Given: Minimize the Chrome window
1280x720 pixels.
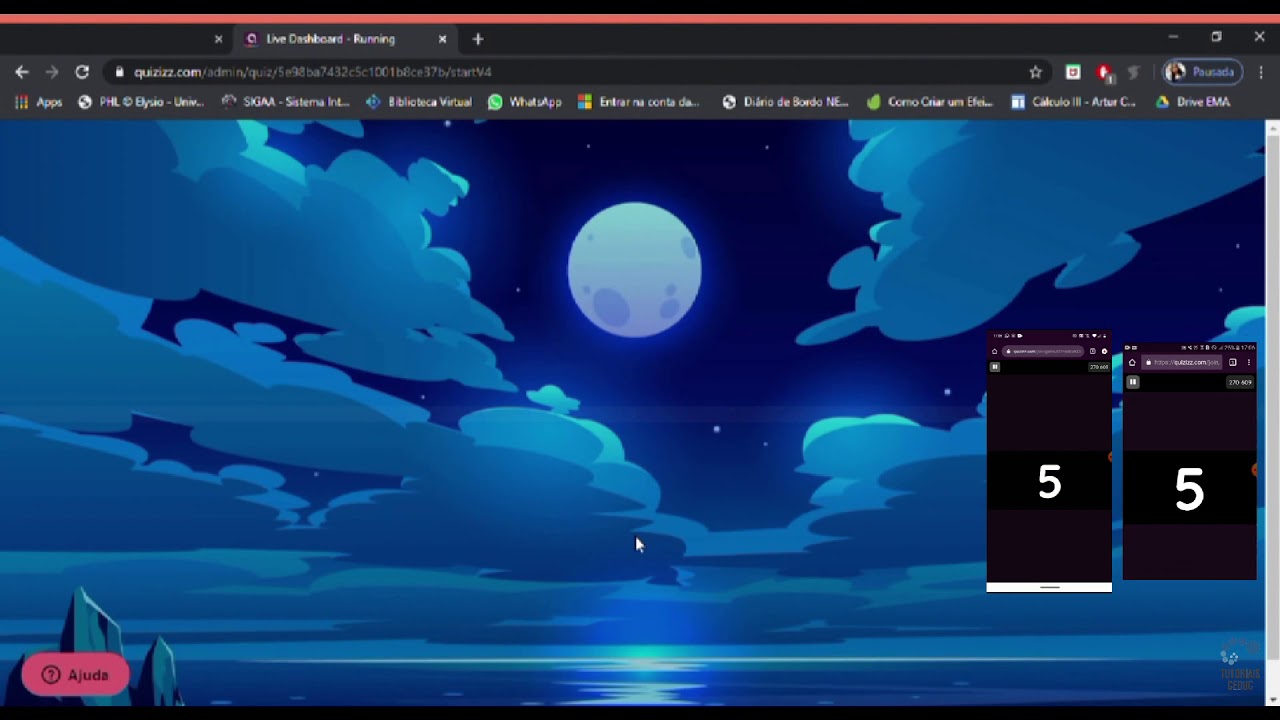Looking at the screenshot, I should pyautogui.click(x=1173, y=37).
